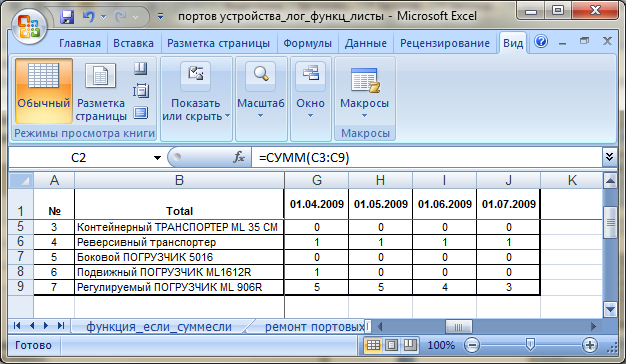Select column A header
Viewport: 626px width, 364px height.
pyautogui.click(x=54, y=180)
